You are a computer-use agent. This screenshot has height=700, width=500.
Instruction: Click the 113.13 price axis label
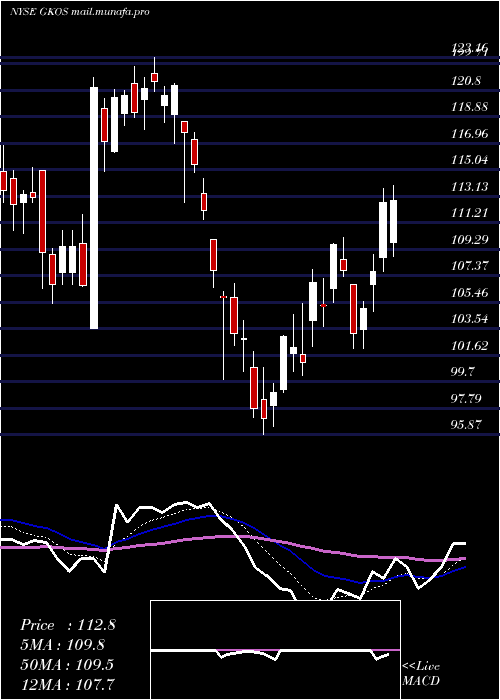pyautogui.click(x=469, y=187)
